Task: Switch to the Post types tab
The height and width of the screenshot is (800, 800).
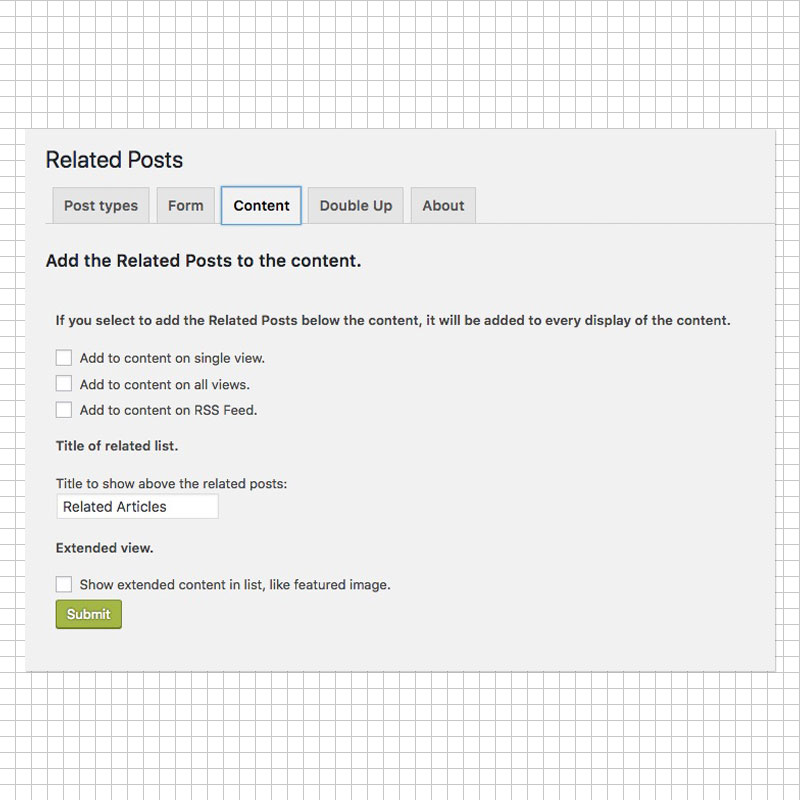Action: point(100,205)
